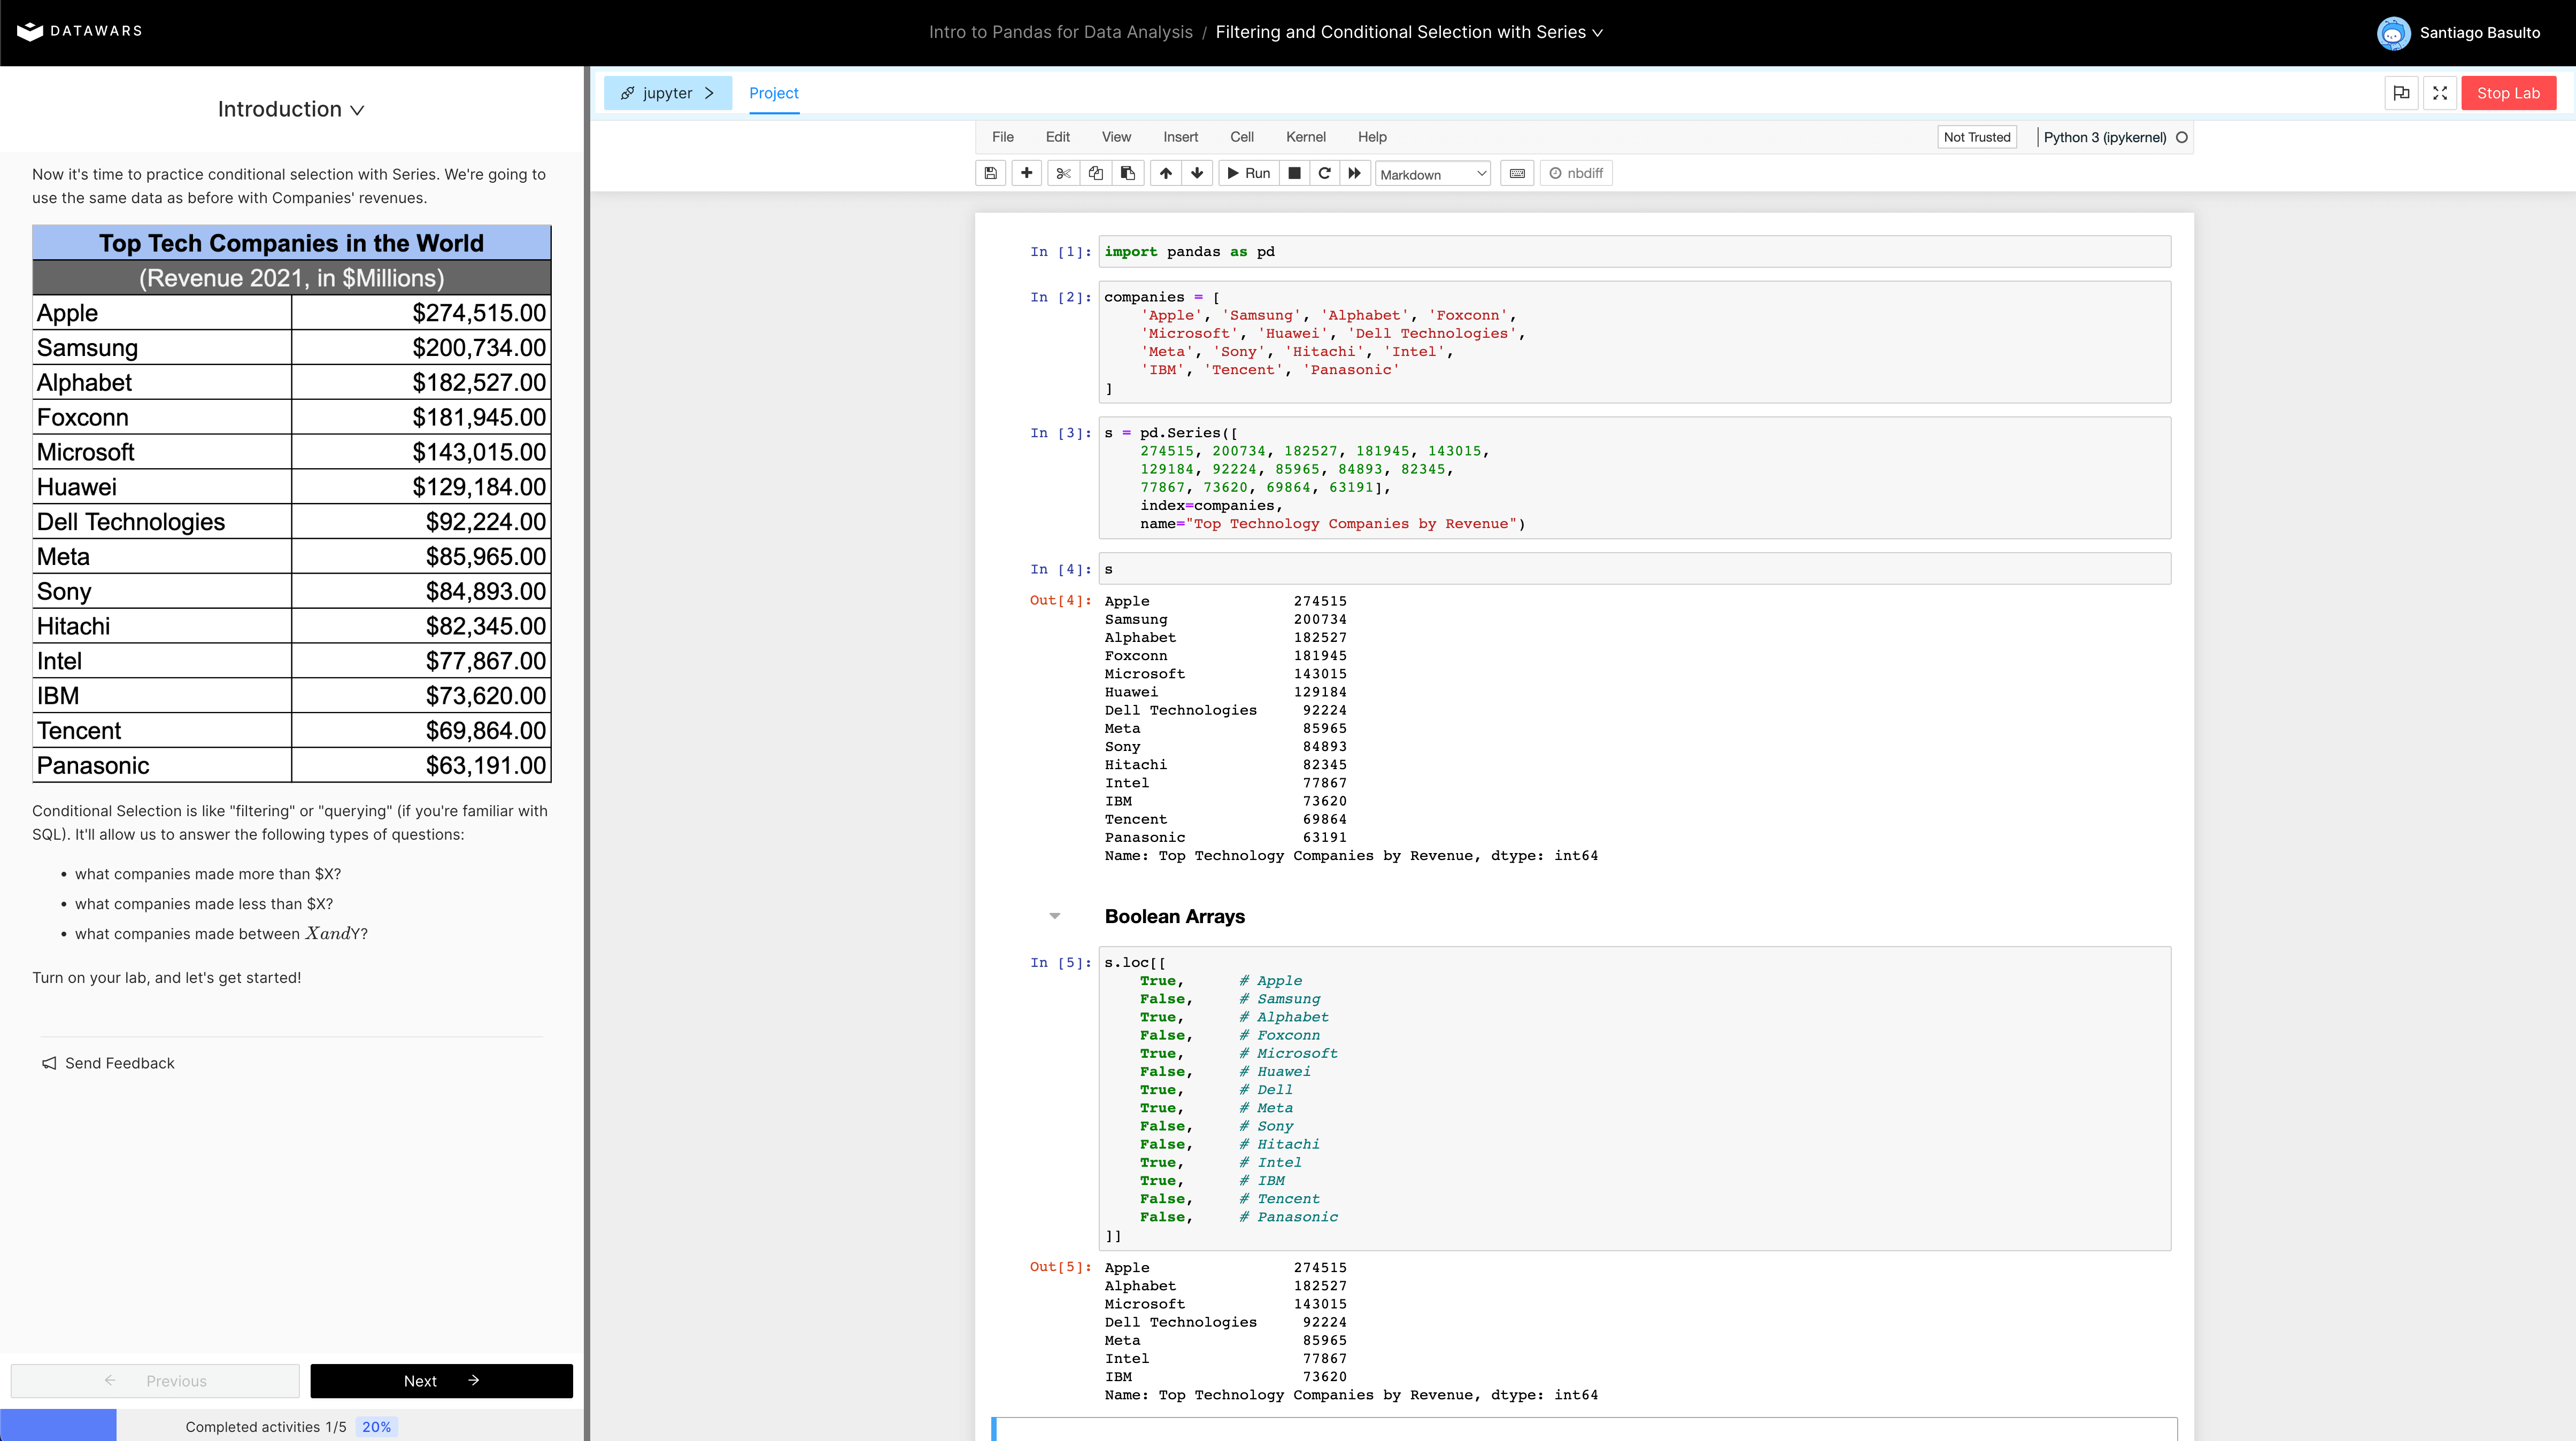Restart kernel and run all cells icon
Screen dimensions: 2576x1441
(x=1354, y=173)
